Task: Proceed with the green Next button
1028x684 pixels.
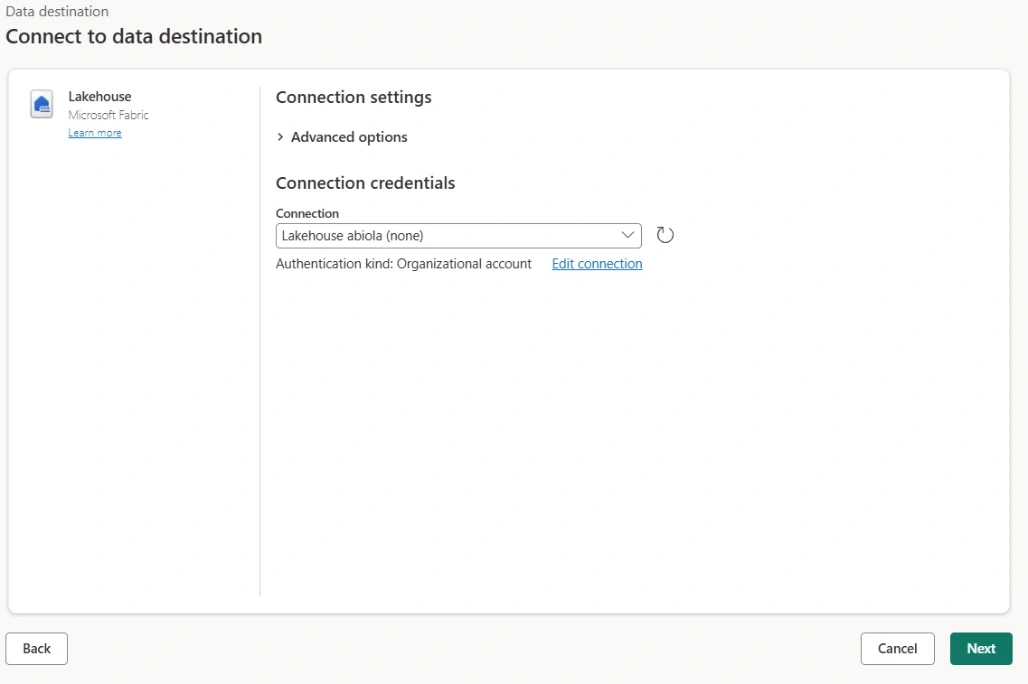Action: pyautogui.click(x=981, y=648)
